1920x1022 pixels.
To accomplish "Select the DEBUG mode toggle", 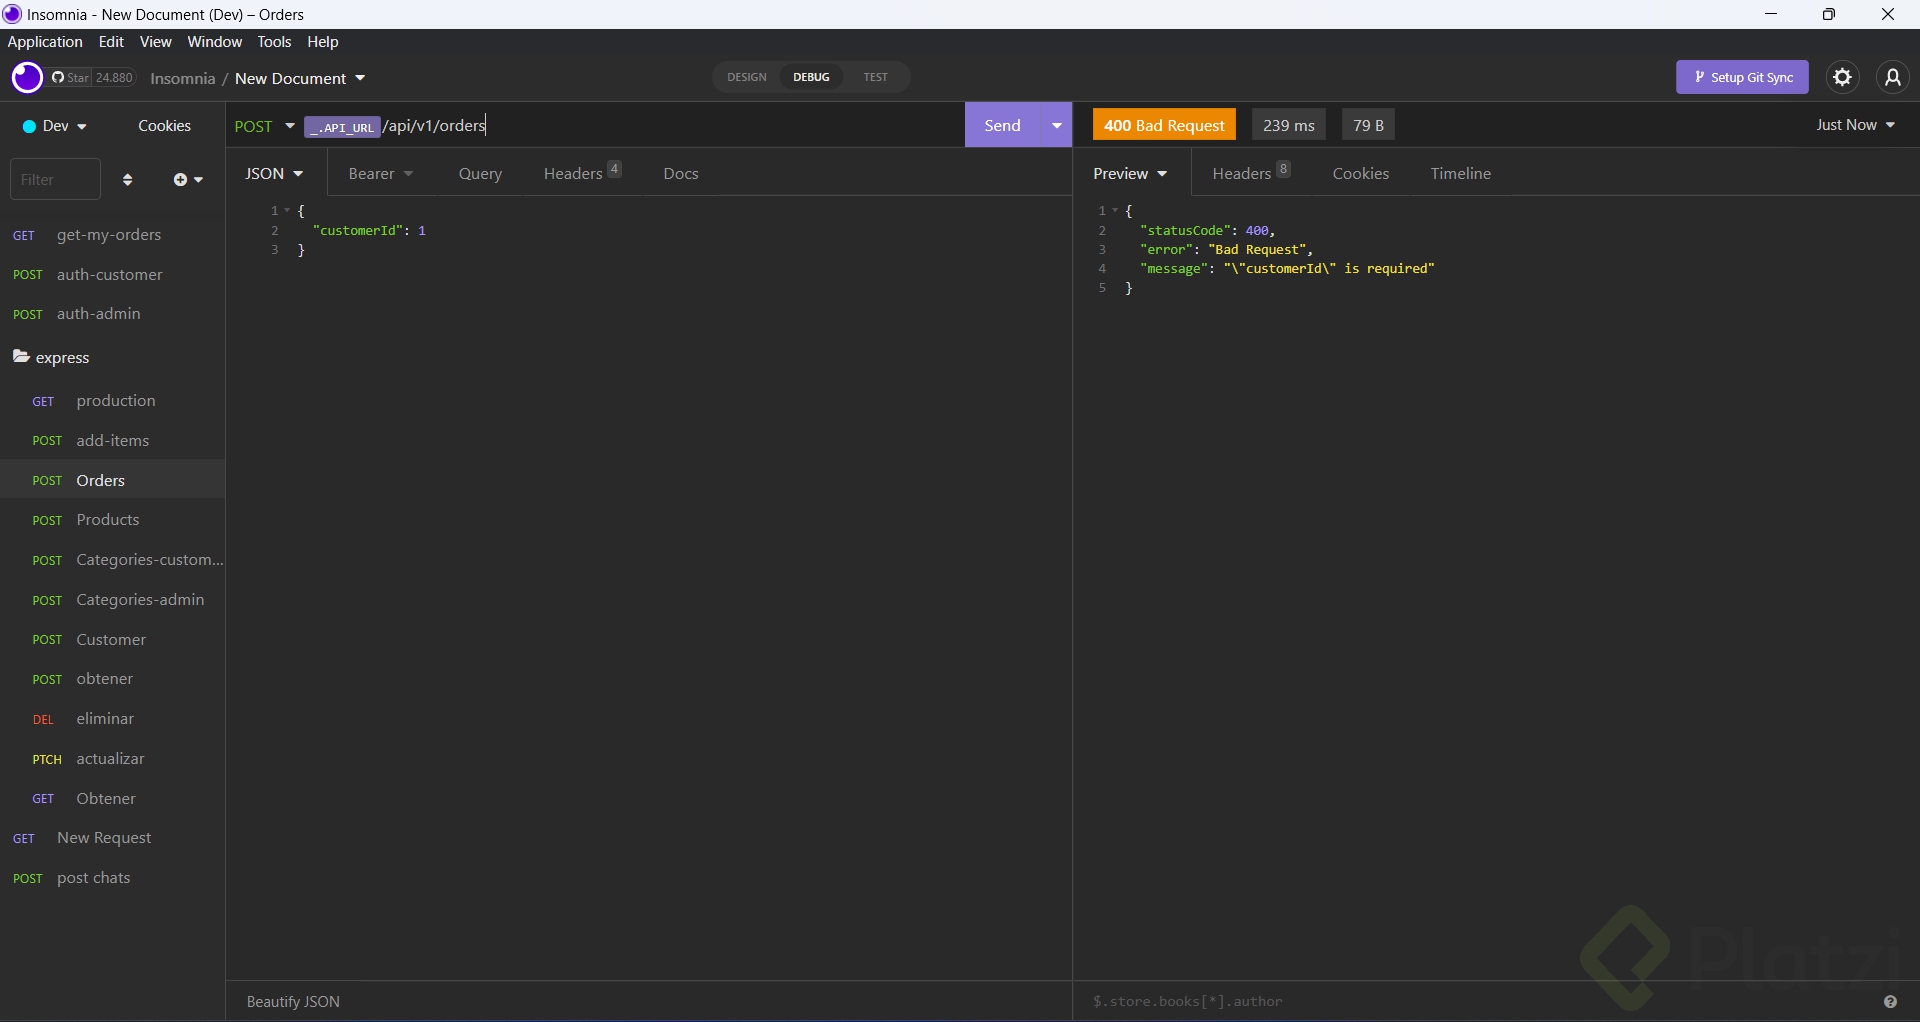I will pyautogui.click(x=811, y=77).
